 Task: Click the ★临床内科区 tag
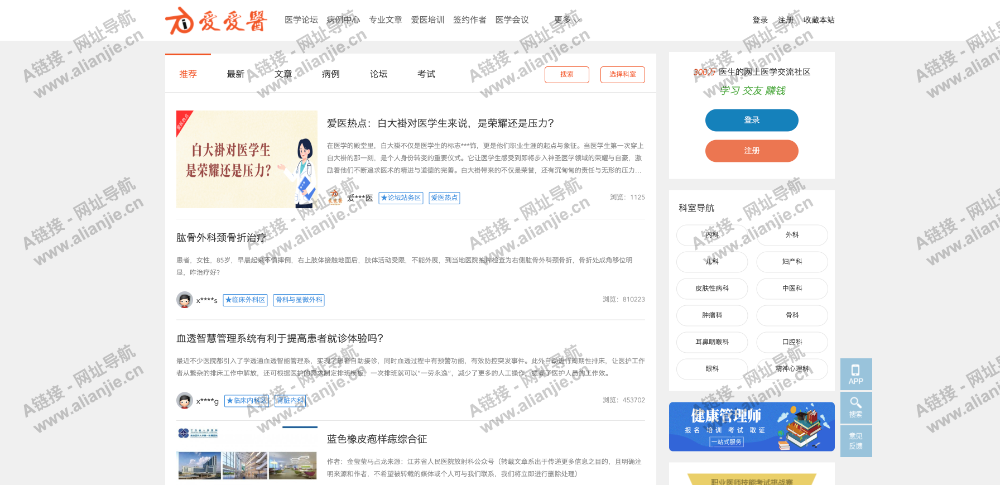[245, 401]
